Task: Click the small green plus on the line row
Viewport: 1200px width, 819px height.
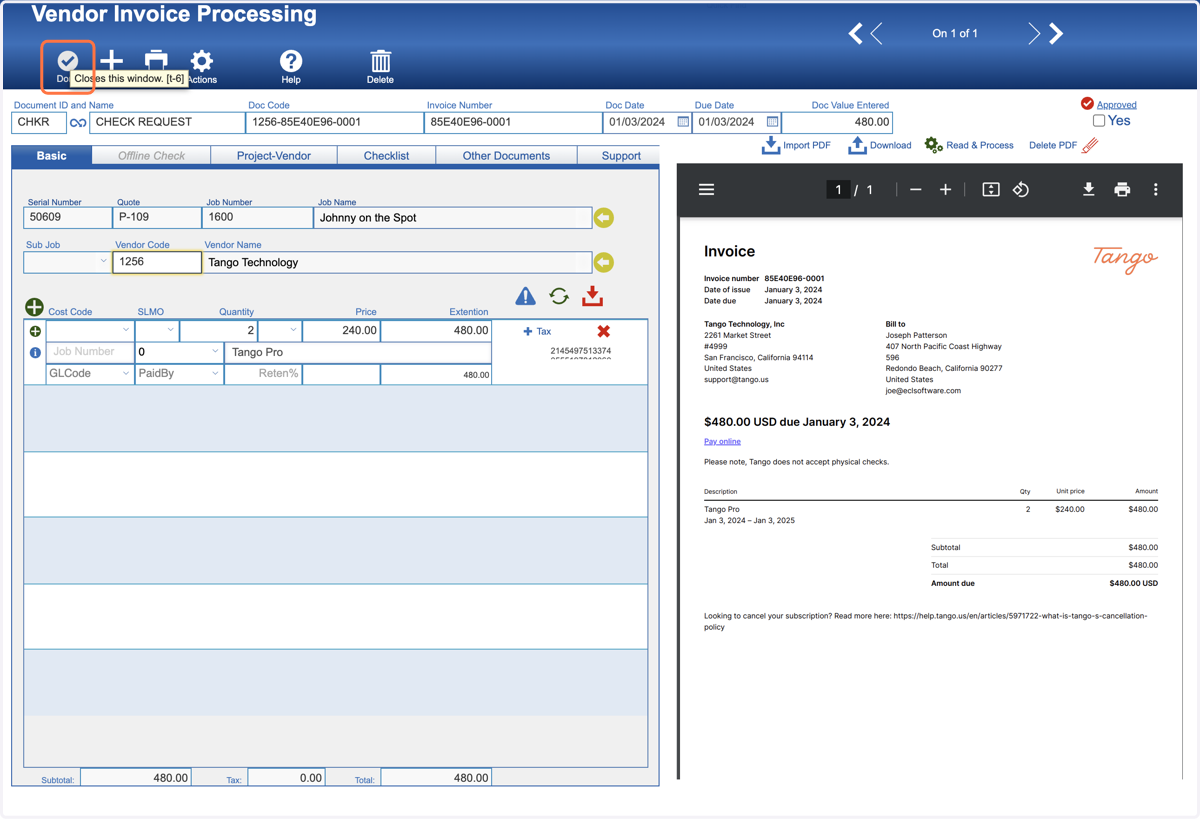Action: 35,331
